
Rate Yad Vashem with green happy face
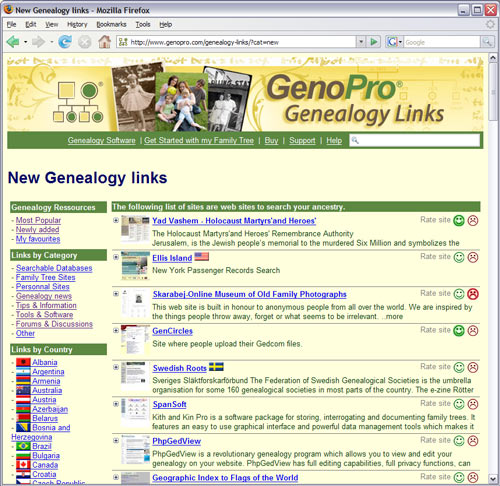tap(459, 220)
